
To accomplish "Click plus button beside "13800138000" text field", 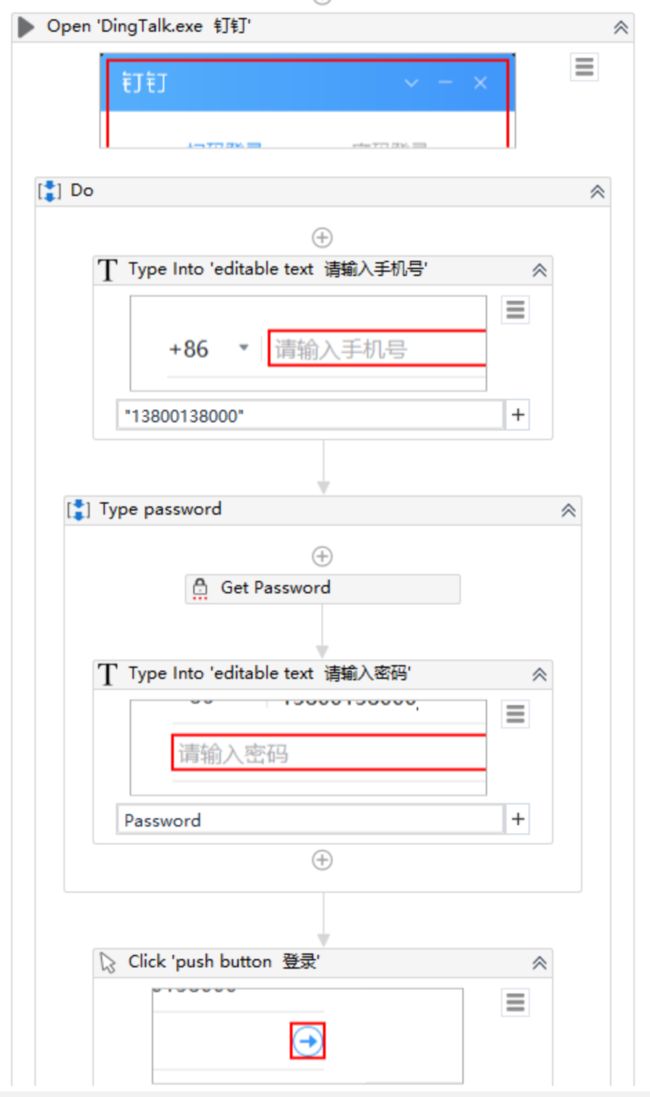I will coord(518,415).
